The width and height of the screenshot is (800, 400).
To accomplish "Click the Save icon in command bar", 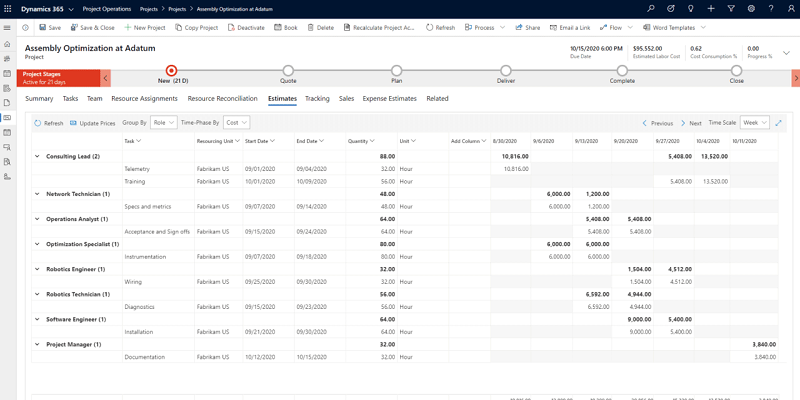I will click(x=42, y=28).
